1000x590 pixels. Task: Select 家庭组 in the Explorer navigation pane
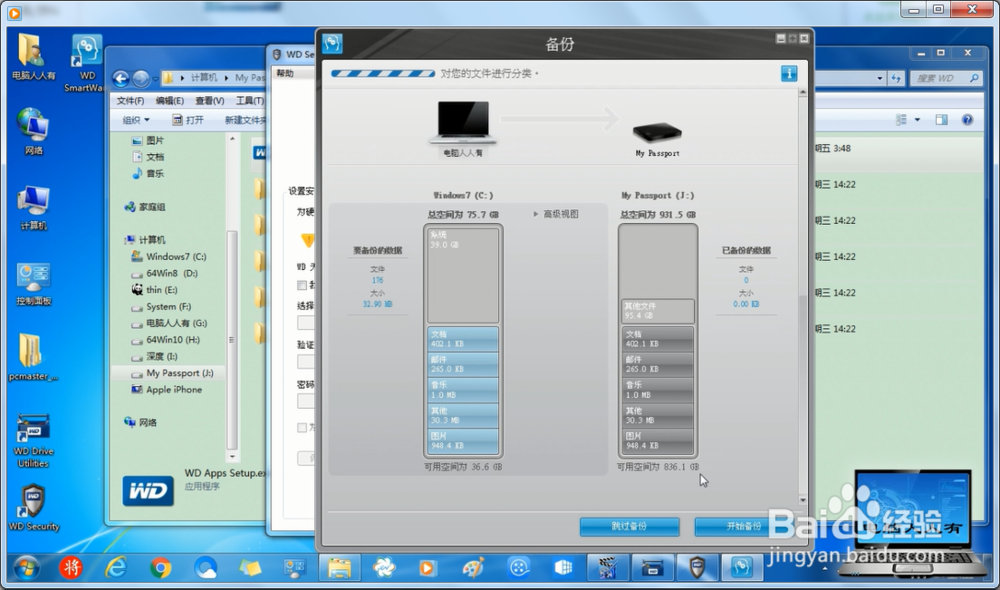(x=145, y=207)
